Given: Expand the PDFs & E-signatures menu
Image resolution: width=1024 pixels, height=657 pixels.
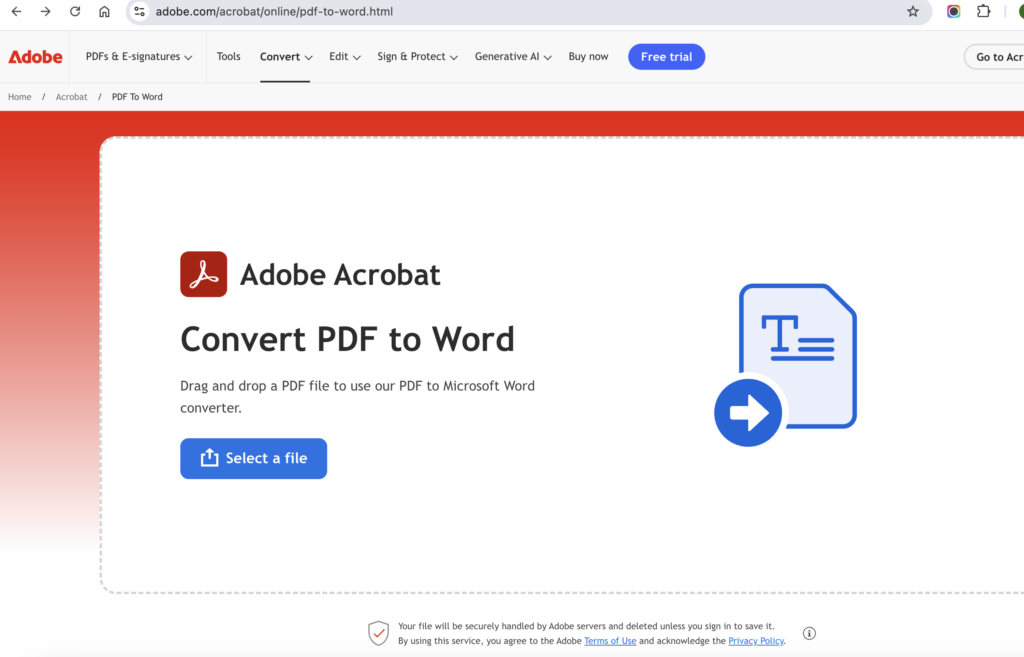Looking at the screenshot, I should pyautogui.click(x=138, y=57).
